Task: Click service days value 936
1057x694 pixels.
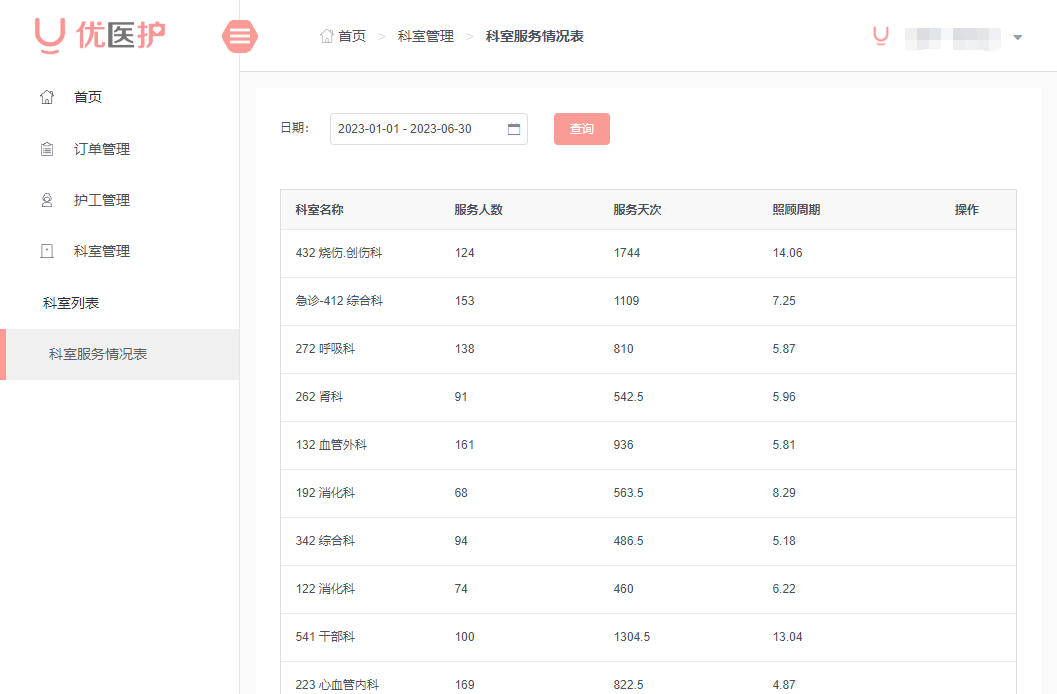Action: (x=624, y=445)
